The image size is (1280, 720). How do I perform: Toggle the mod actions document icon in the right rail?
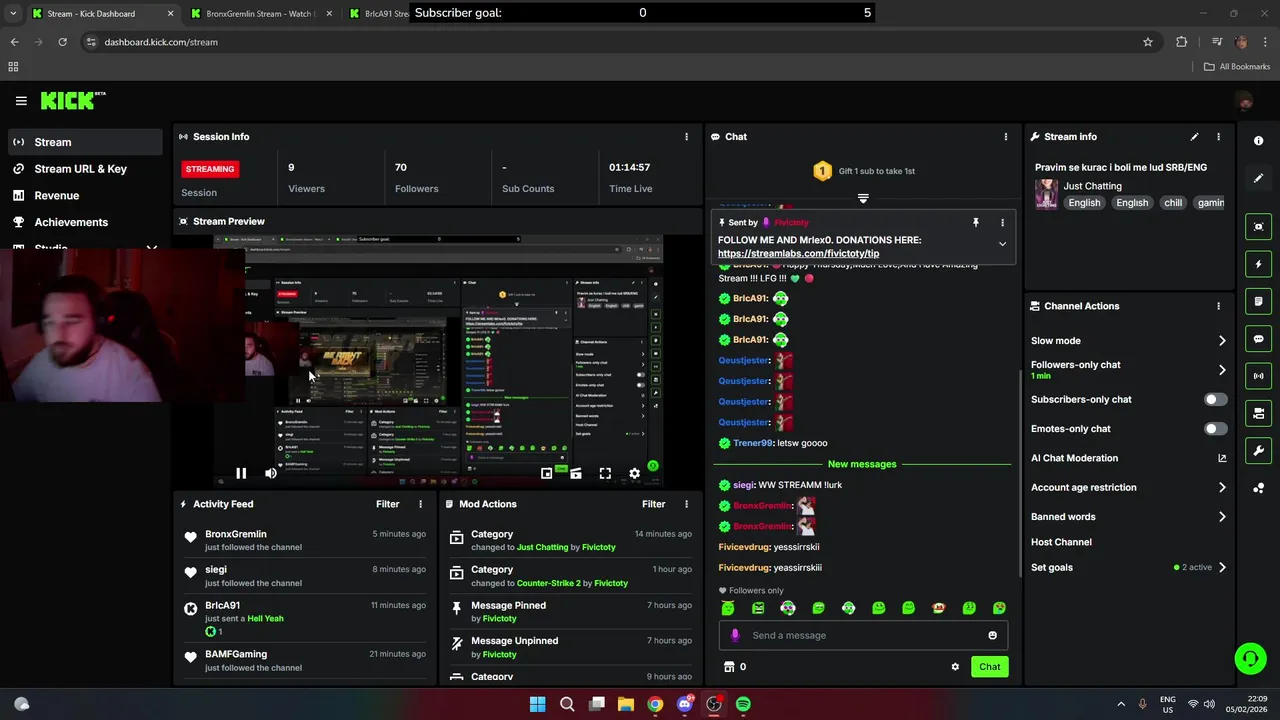point(1259,301)
